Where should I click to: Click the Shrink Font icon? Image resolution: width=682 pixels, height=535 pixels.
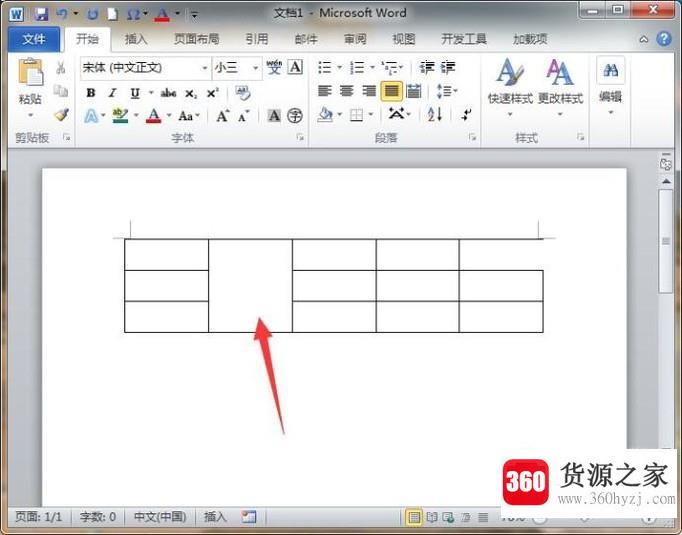pyautogui.click(x=244, y=116)
